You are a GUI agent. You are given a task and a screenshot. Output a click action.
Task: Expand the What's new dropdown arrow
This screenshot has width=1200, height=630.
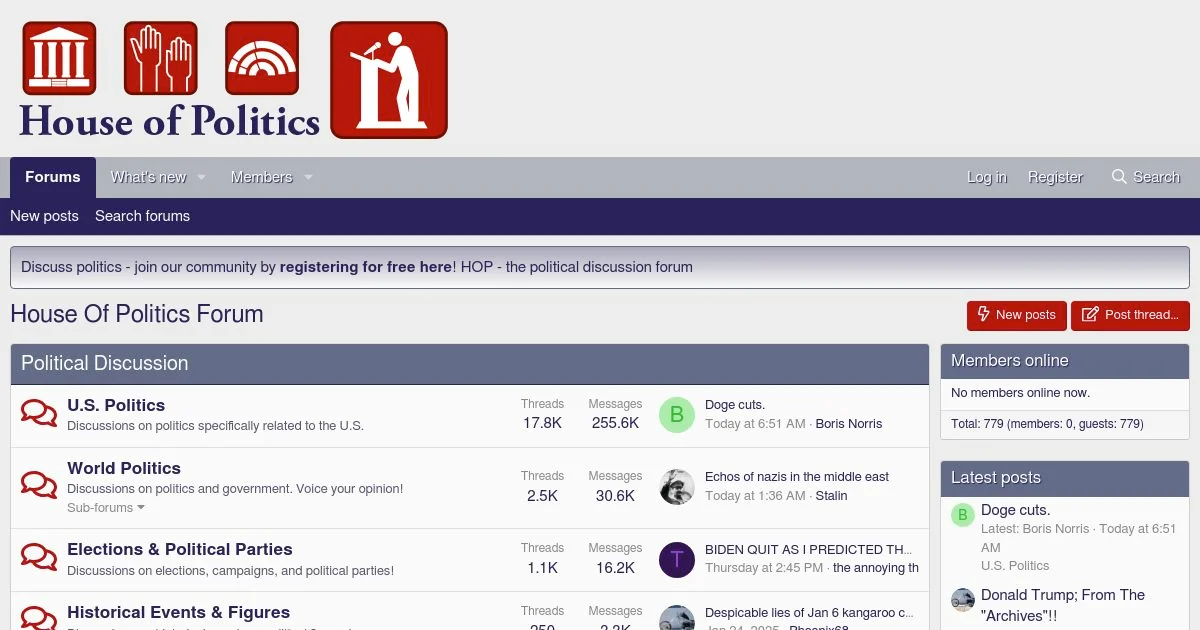click(201, 177)
